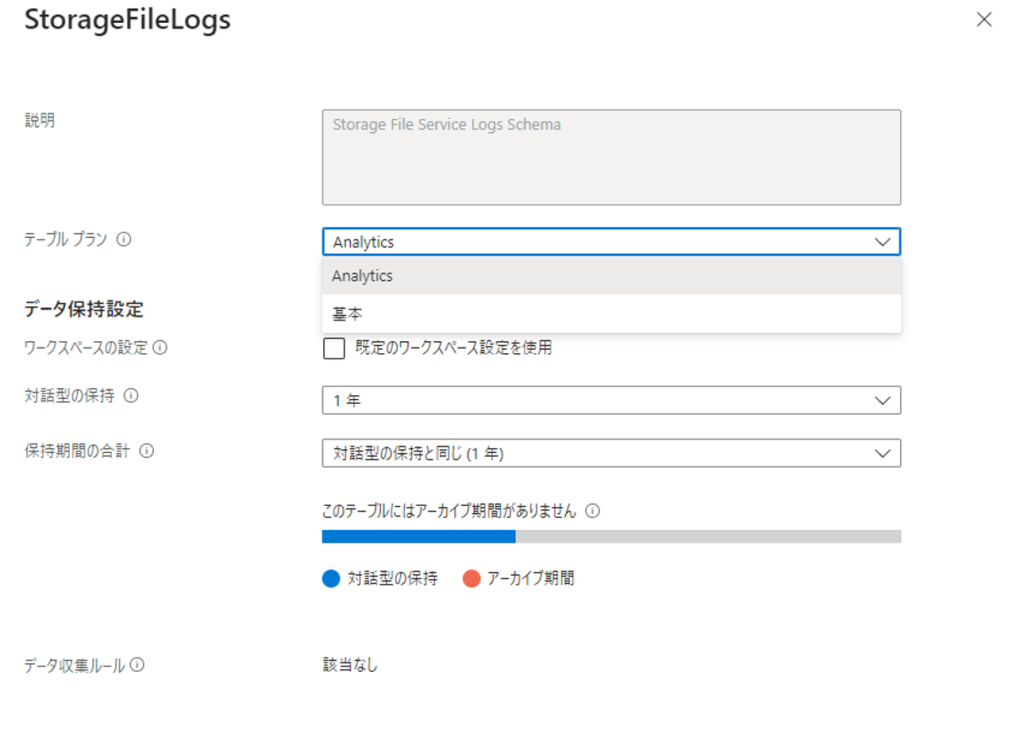Enable 既定のワークスペース設定を使用 checkbox
Viewport: 1024px width, 733px height.
click(x=335, y=348)
